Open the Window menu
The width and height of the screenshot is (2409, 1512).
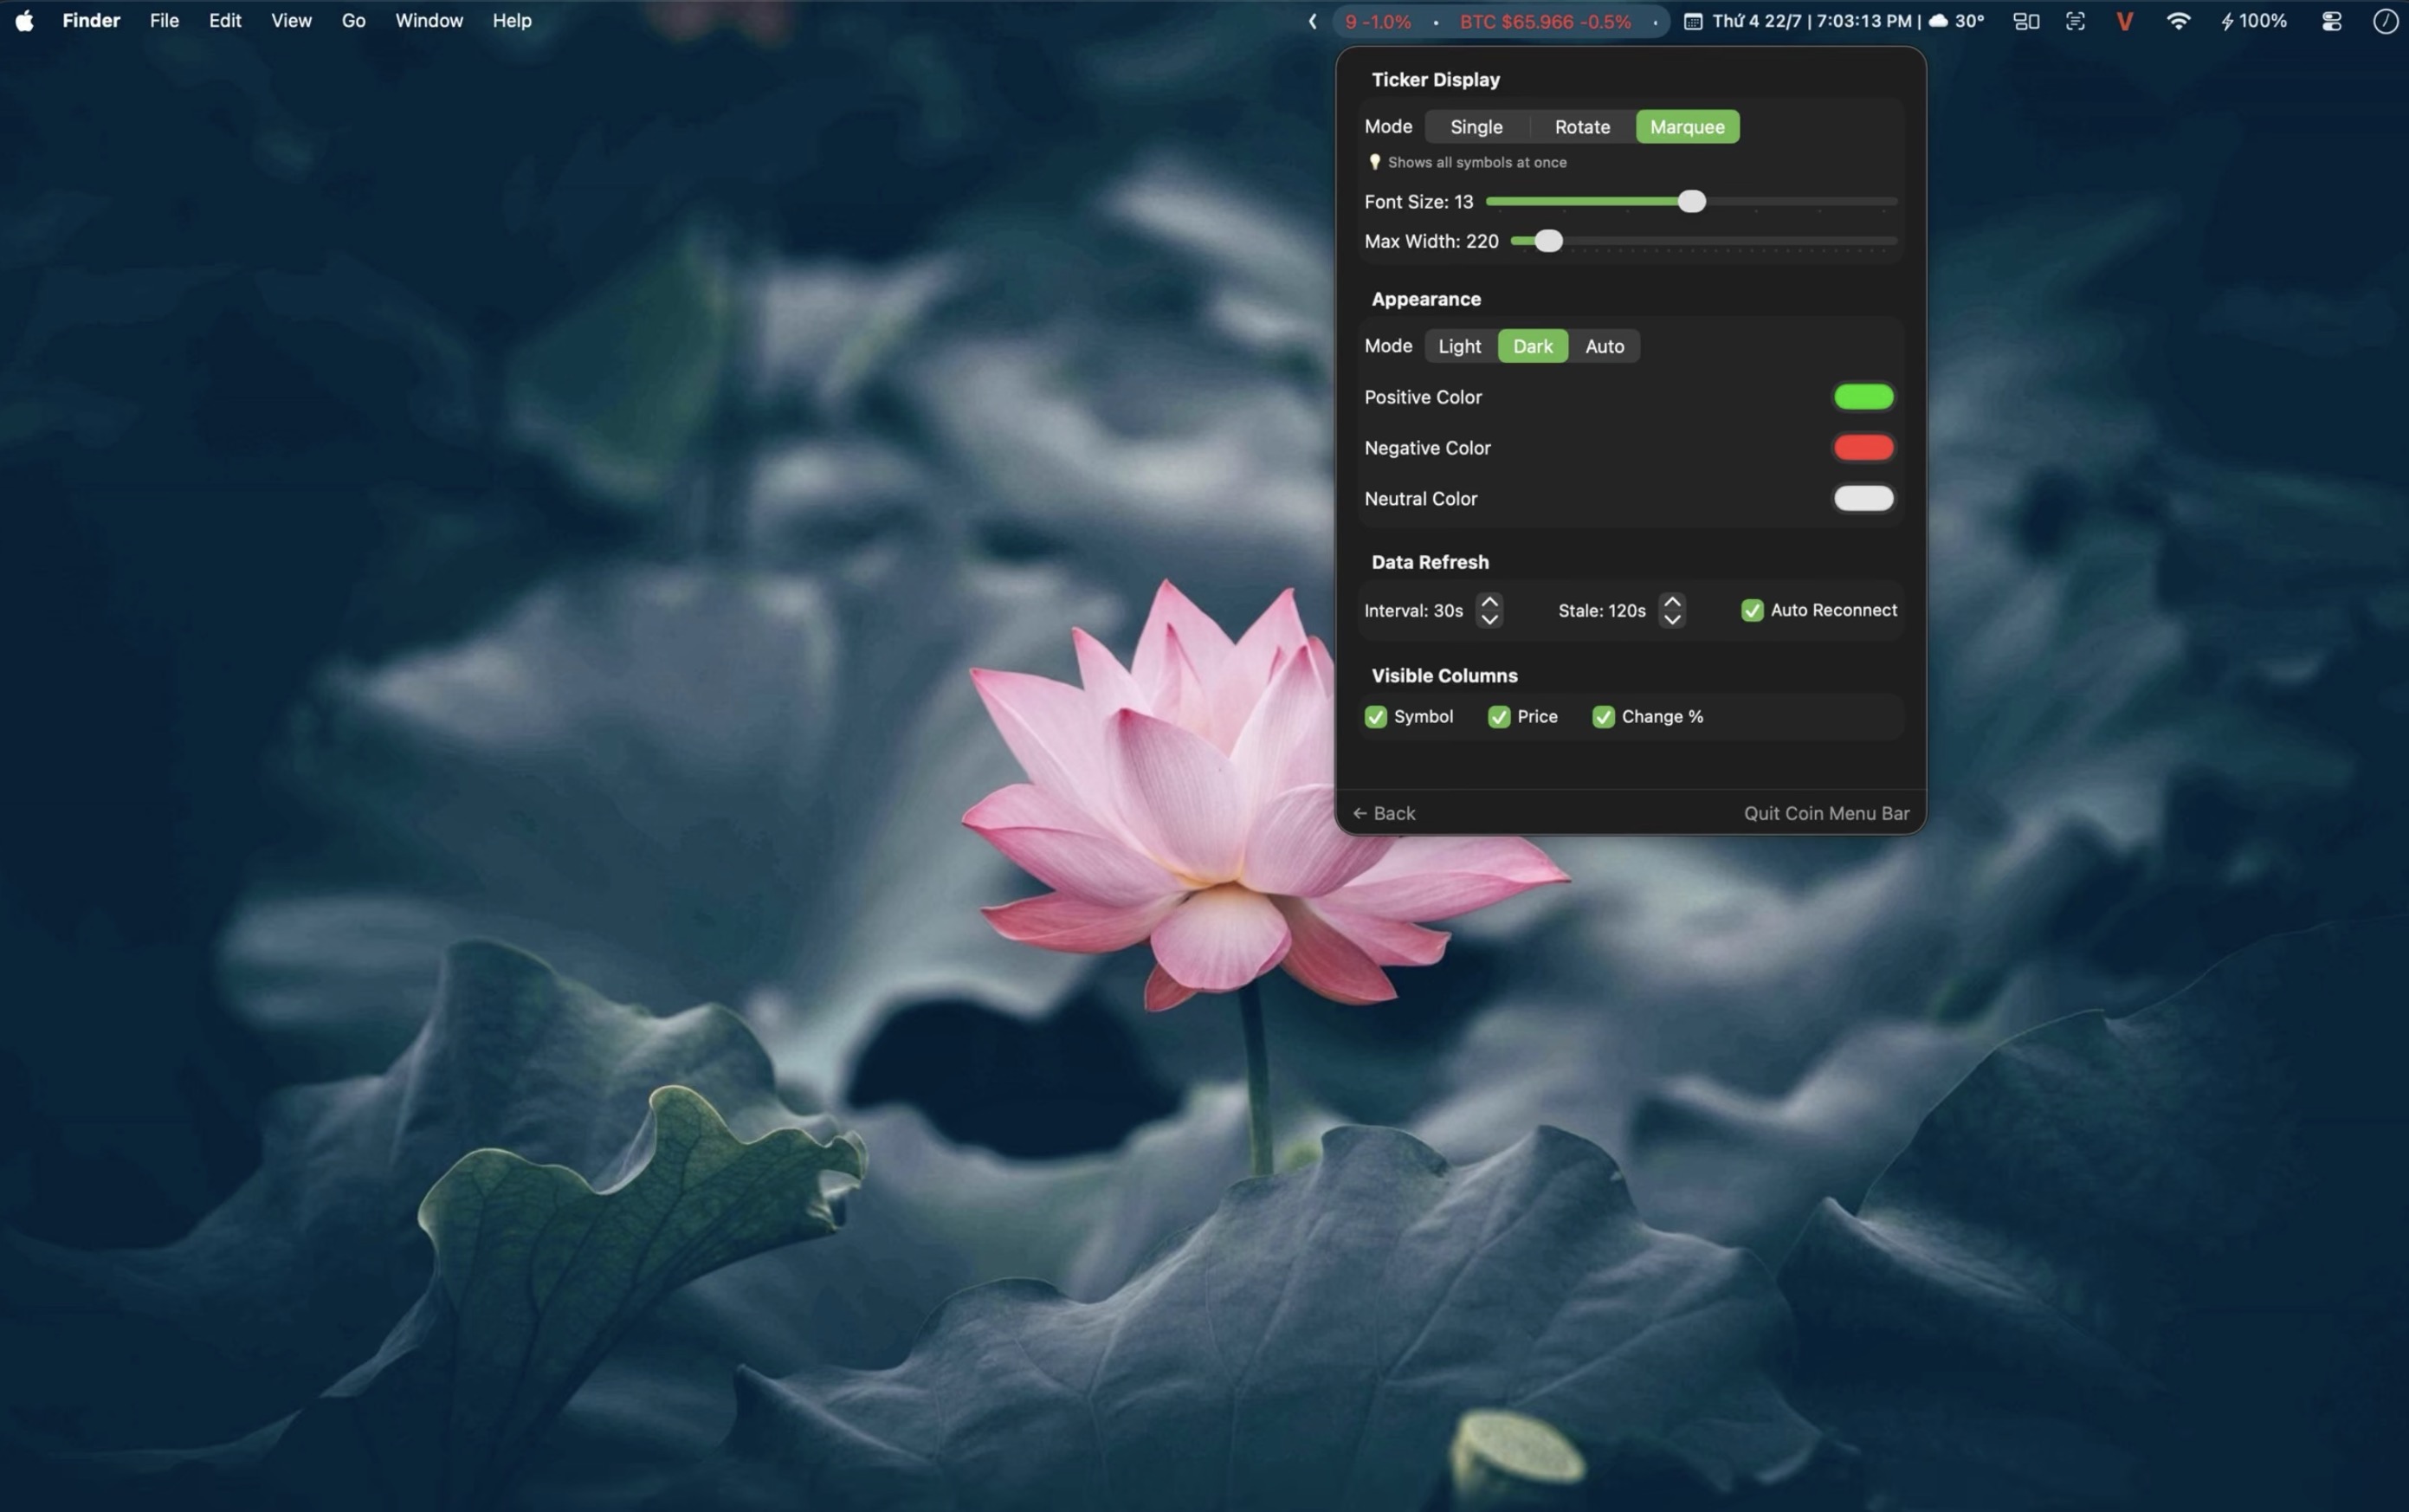429,20
